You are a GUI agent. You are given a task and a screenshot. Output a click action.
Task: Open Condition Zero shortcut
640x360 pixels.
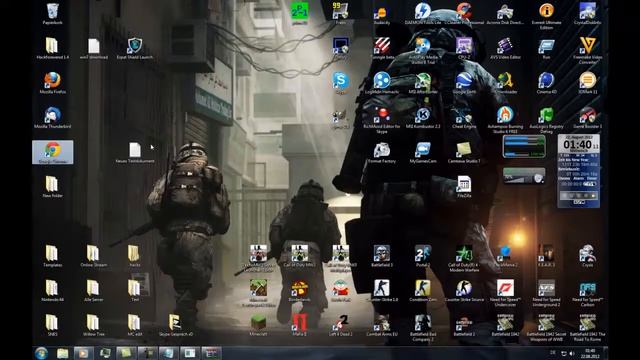pyautogui.click(x=423, y=291)
